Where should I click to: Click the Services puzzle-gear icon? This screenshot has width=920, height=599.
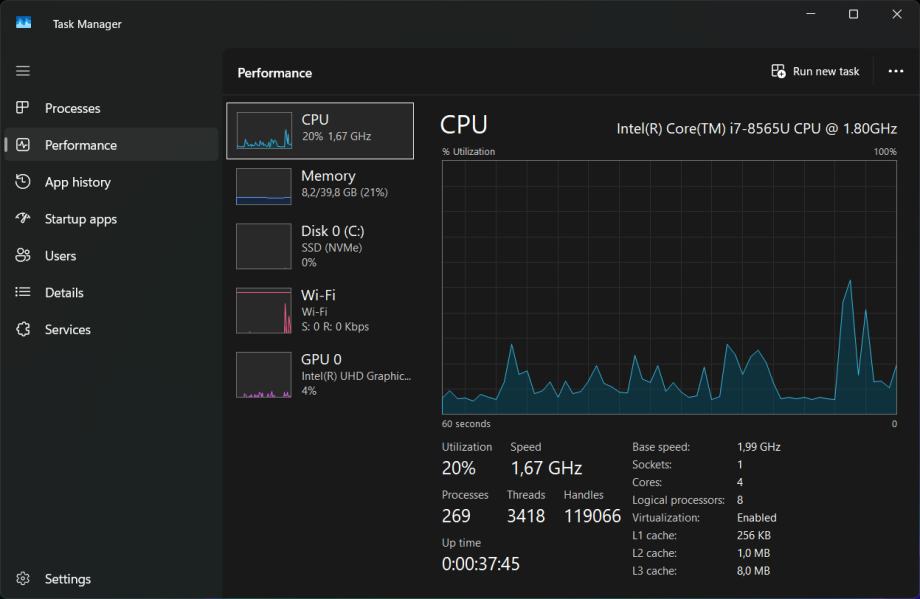click(23, 330)
